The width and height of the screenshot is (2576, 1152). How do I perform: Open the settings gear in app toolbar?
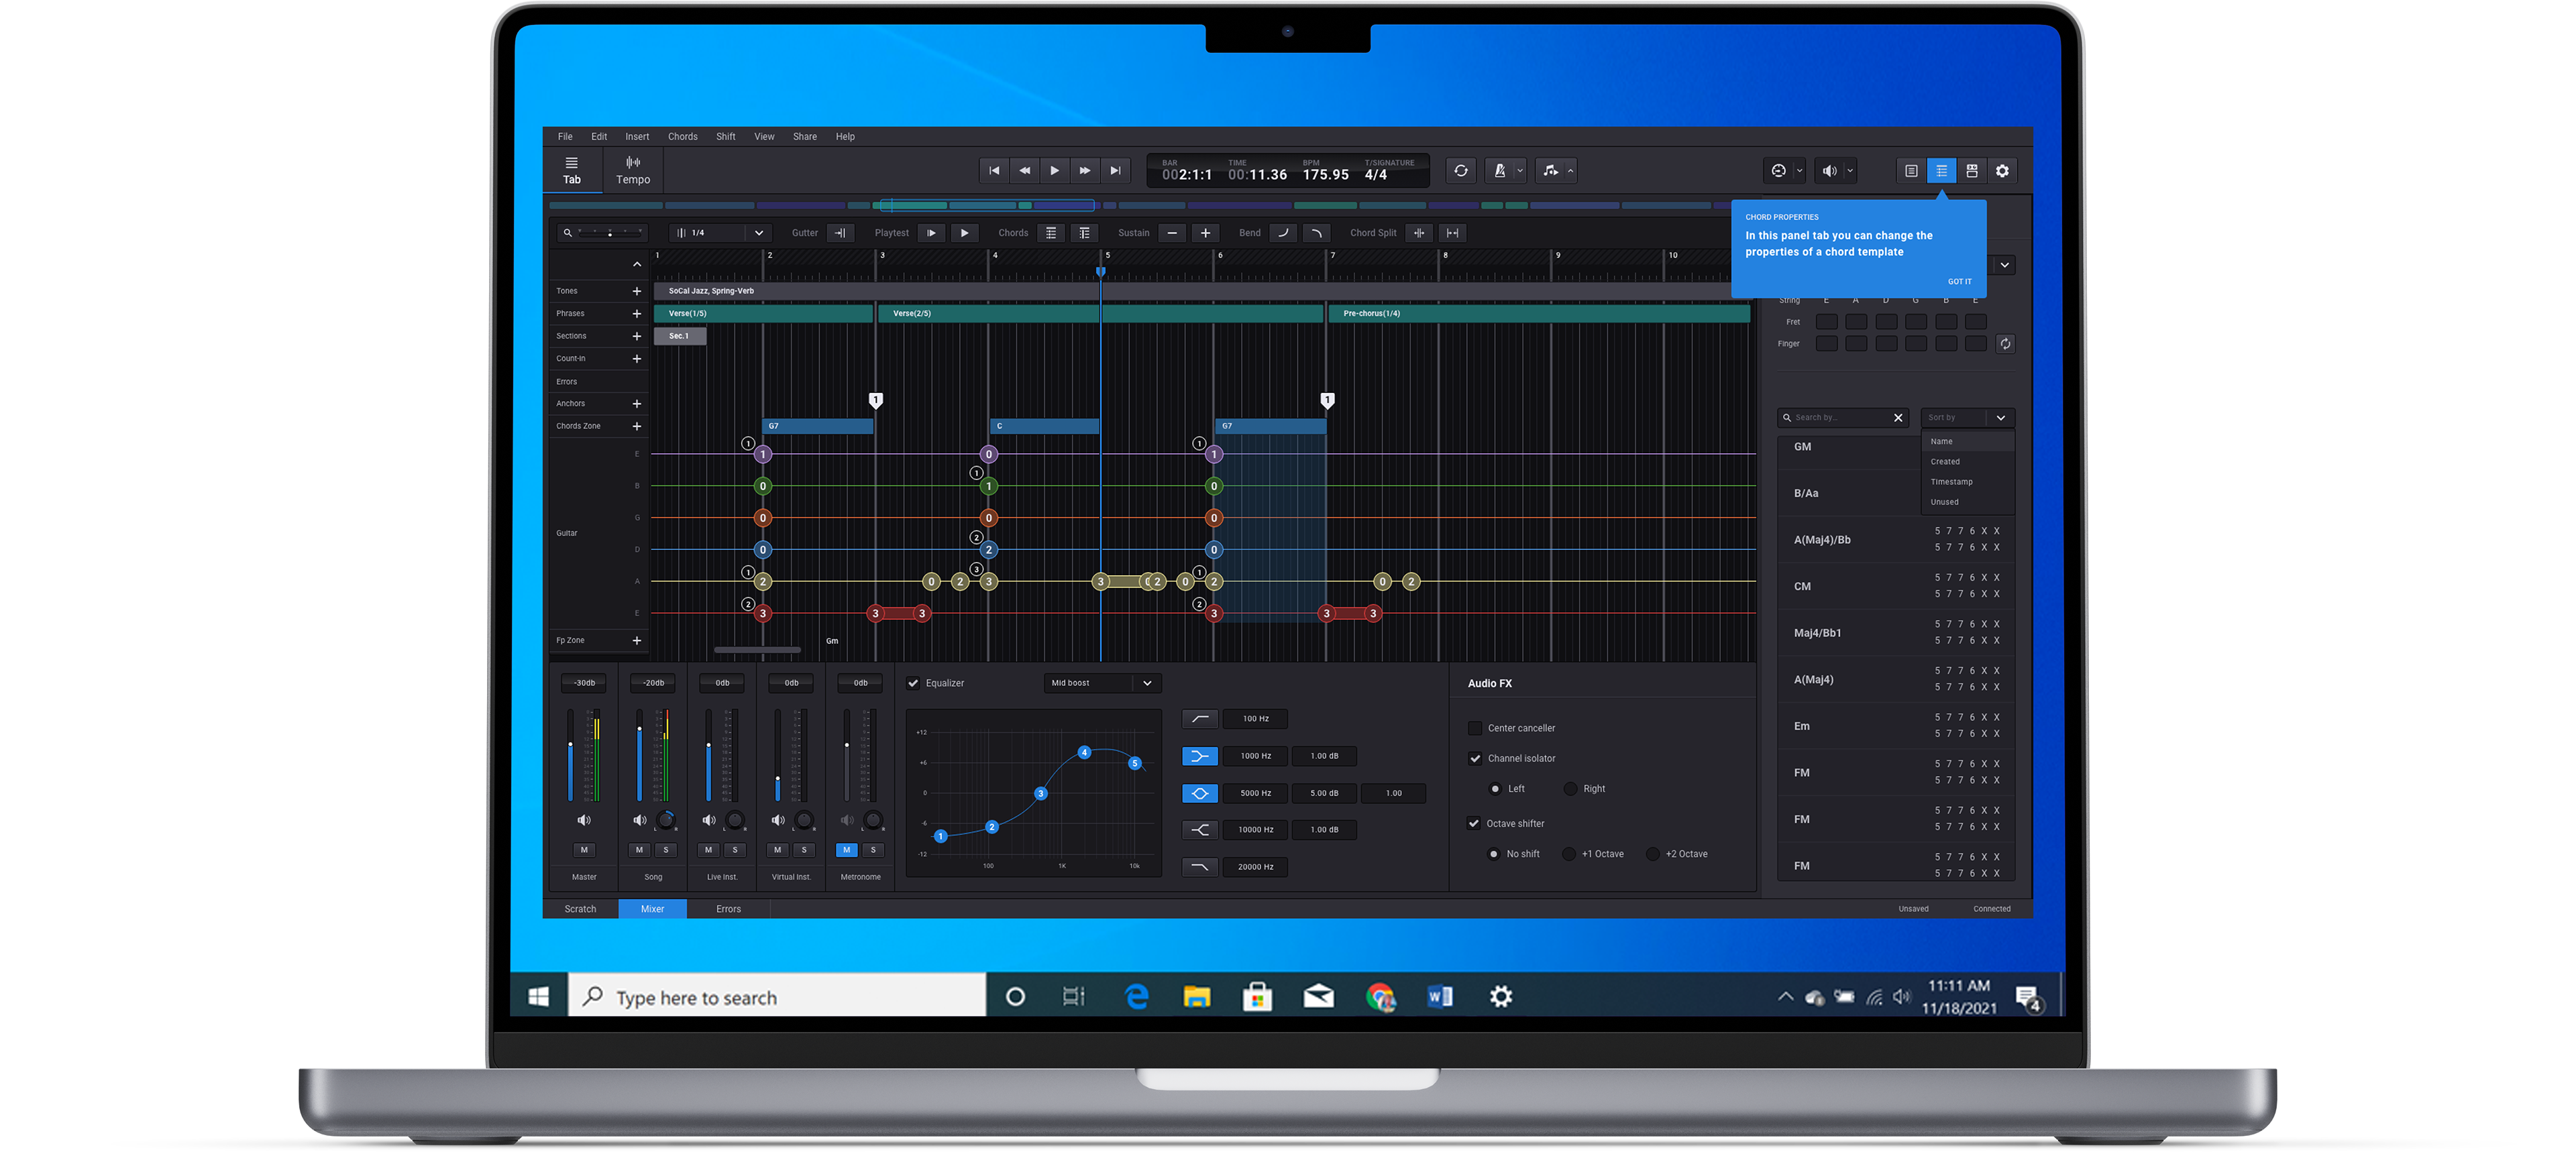(2002, 171)
